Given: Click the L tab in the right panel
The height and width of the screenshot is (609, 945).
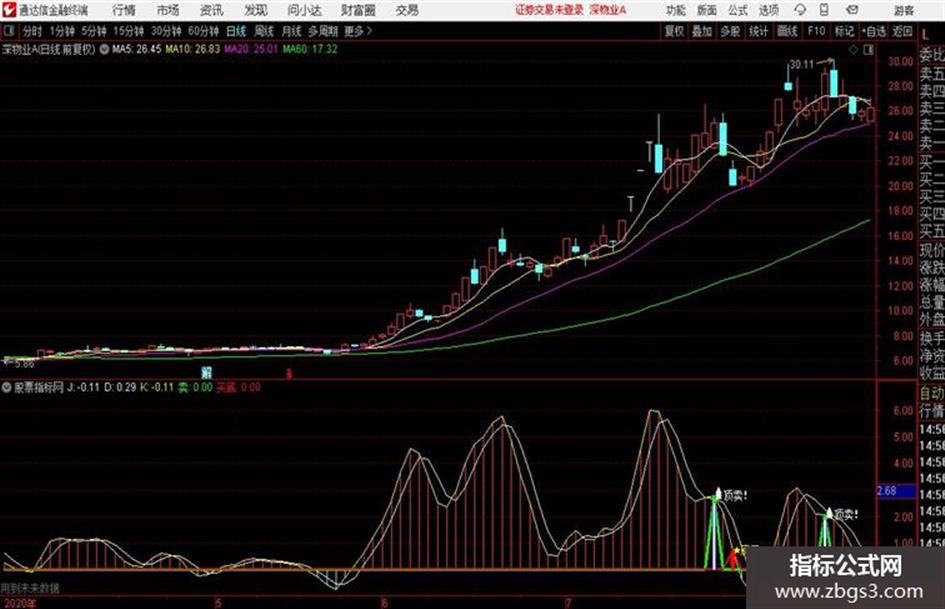Looking at the screenshot, I should [x=925, y=35].
